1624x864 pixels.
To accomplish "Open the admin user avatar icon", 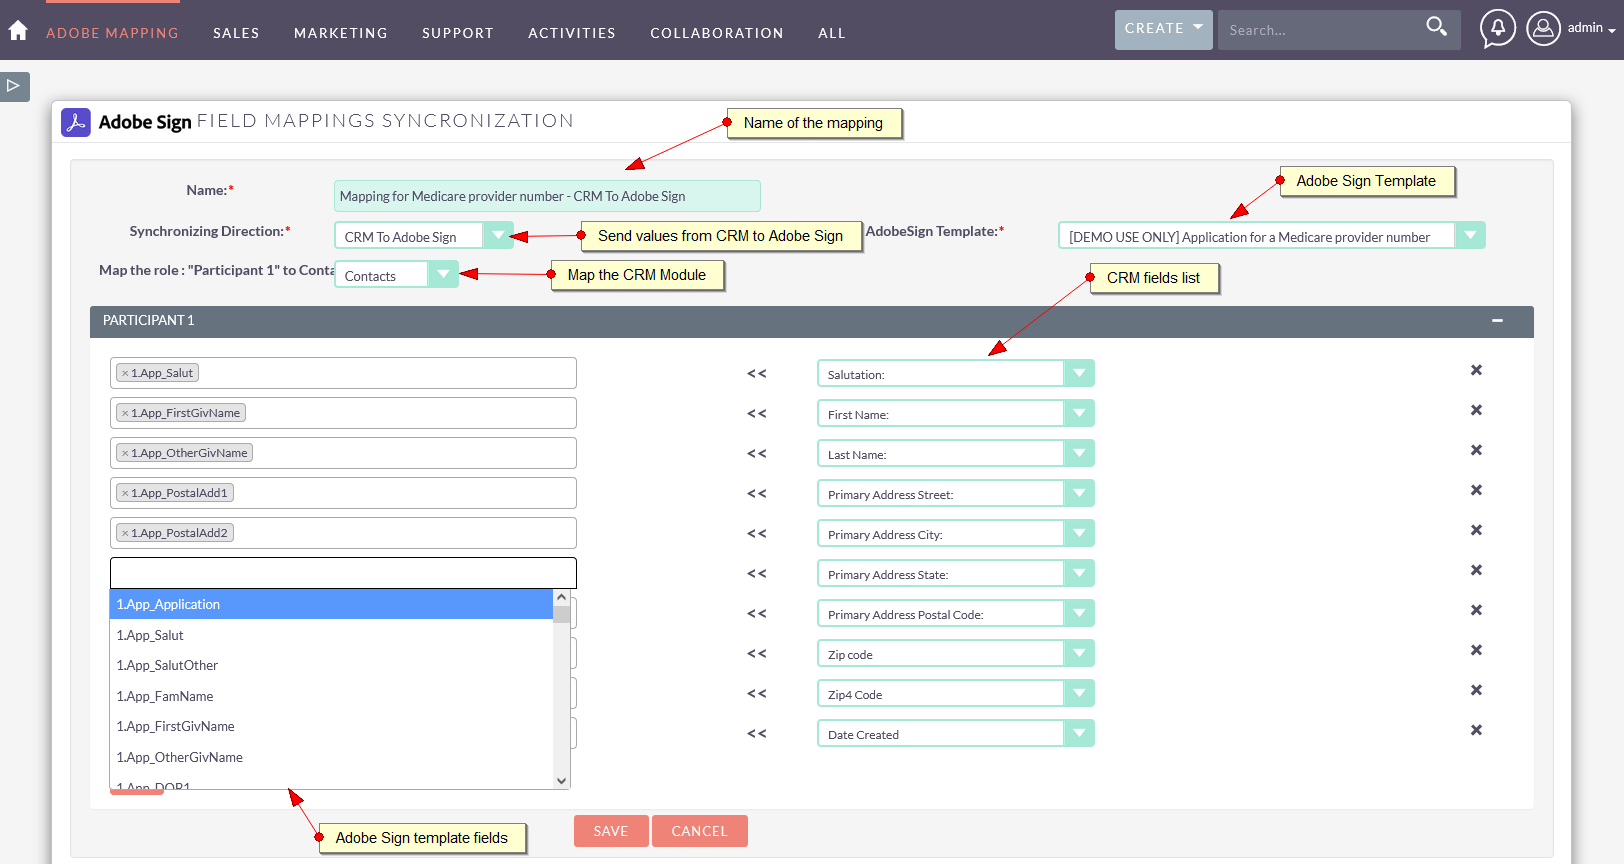I will 1543,29.
